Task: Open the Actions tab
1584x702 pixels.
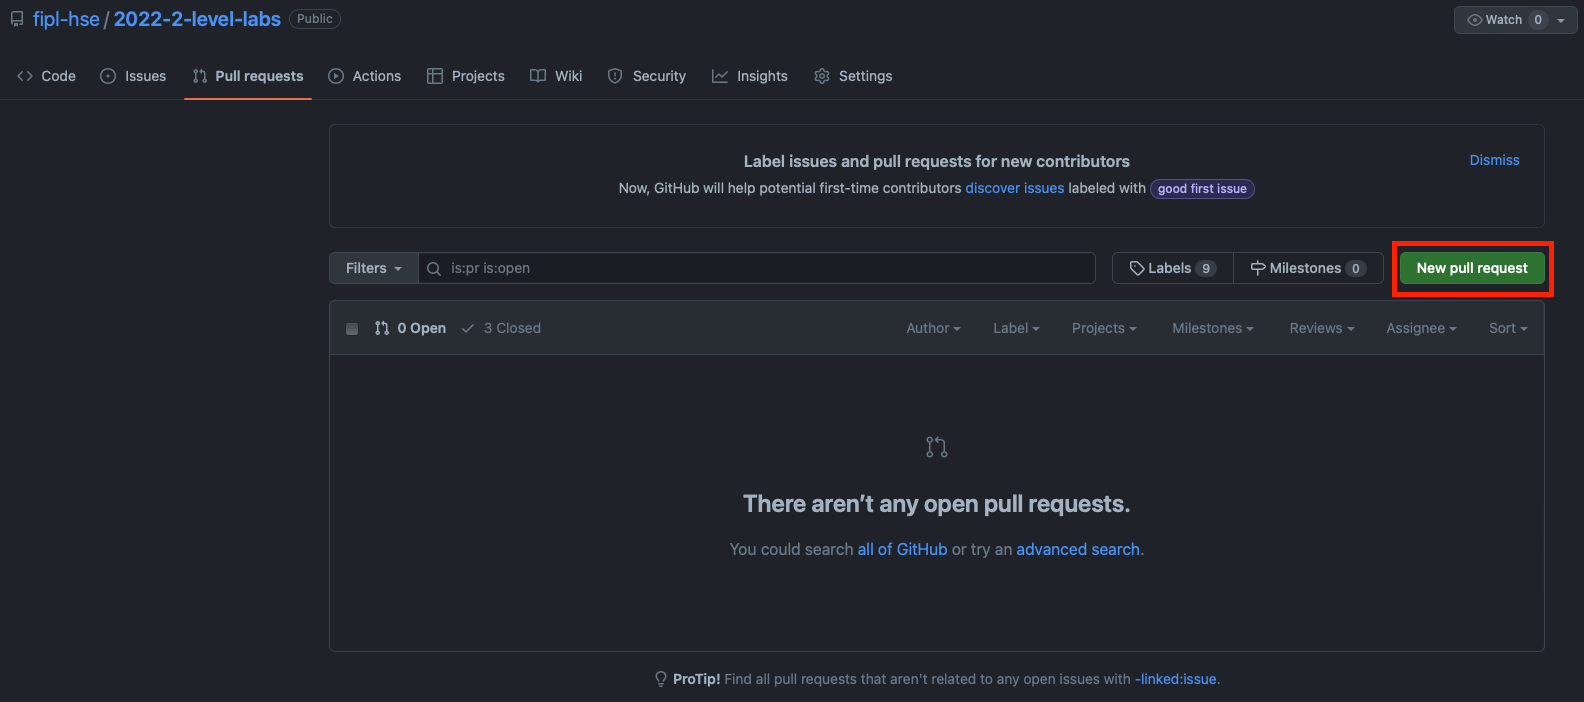Action: coord(365,76)
